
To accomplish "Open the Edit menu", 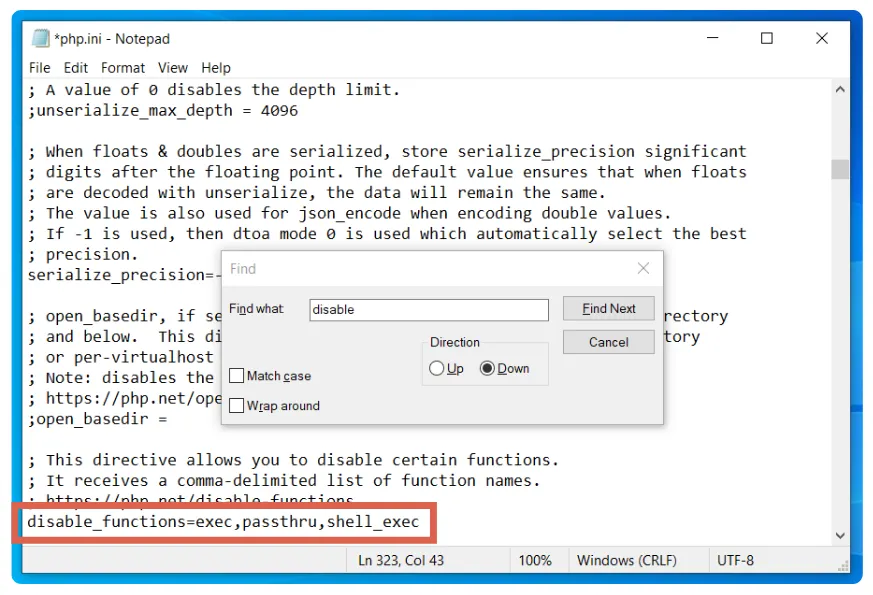I will click(x=76, y=68).
